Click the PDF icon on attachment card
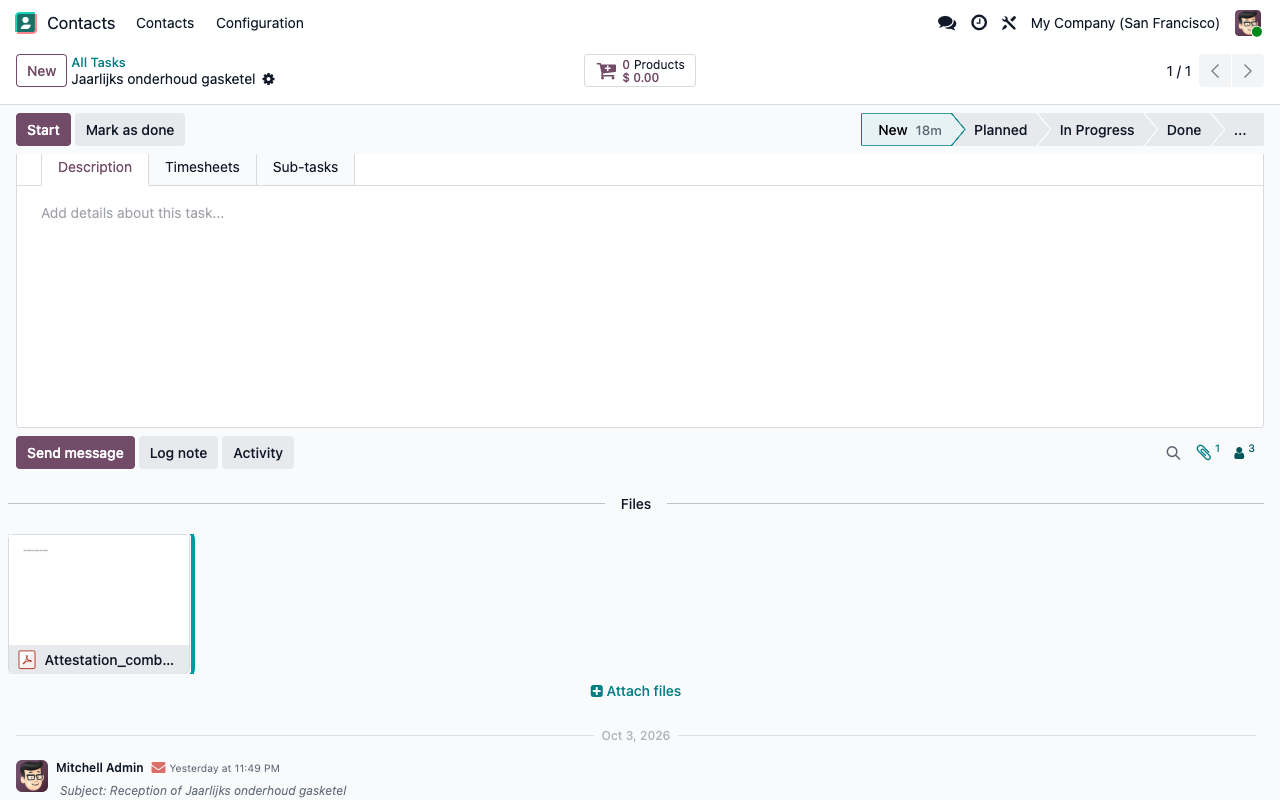Image resolution: width=1280 pixels, height=800 pixels. coord(27,660)
